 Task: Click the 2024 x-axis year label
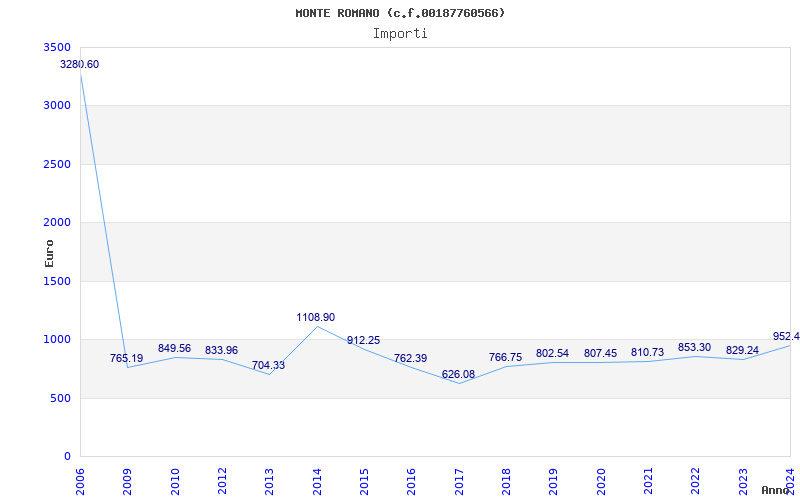point(790,482)
